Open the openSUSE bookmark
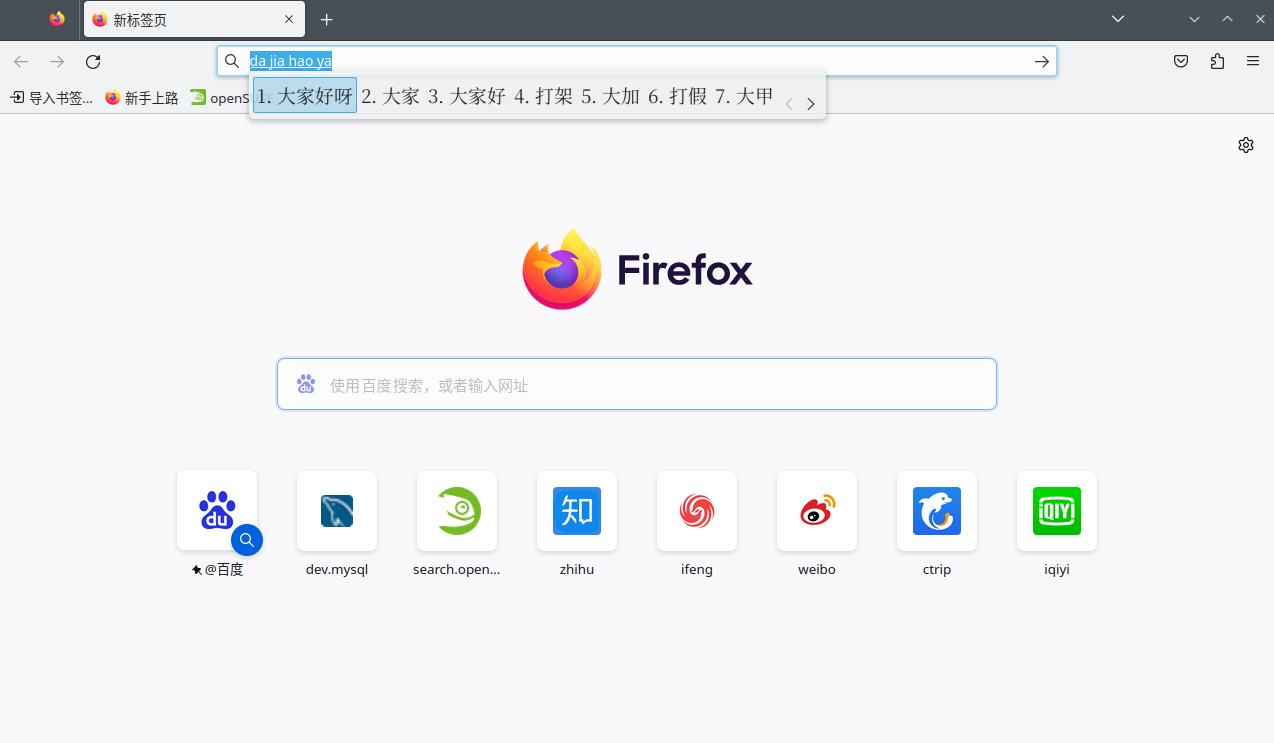1274x743 pixels. (219, 98)
